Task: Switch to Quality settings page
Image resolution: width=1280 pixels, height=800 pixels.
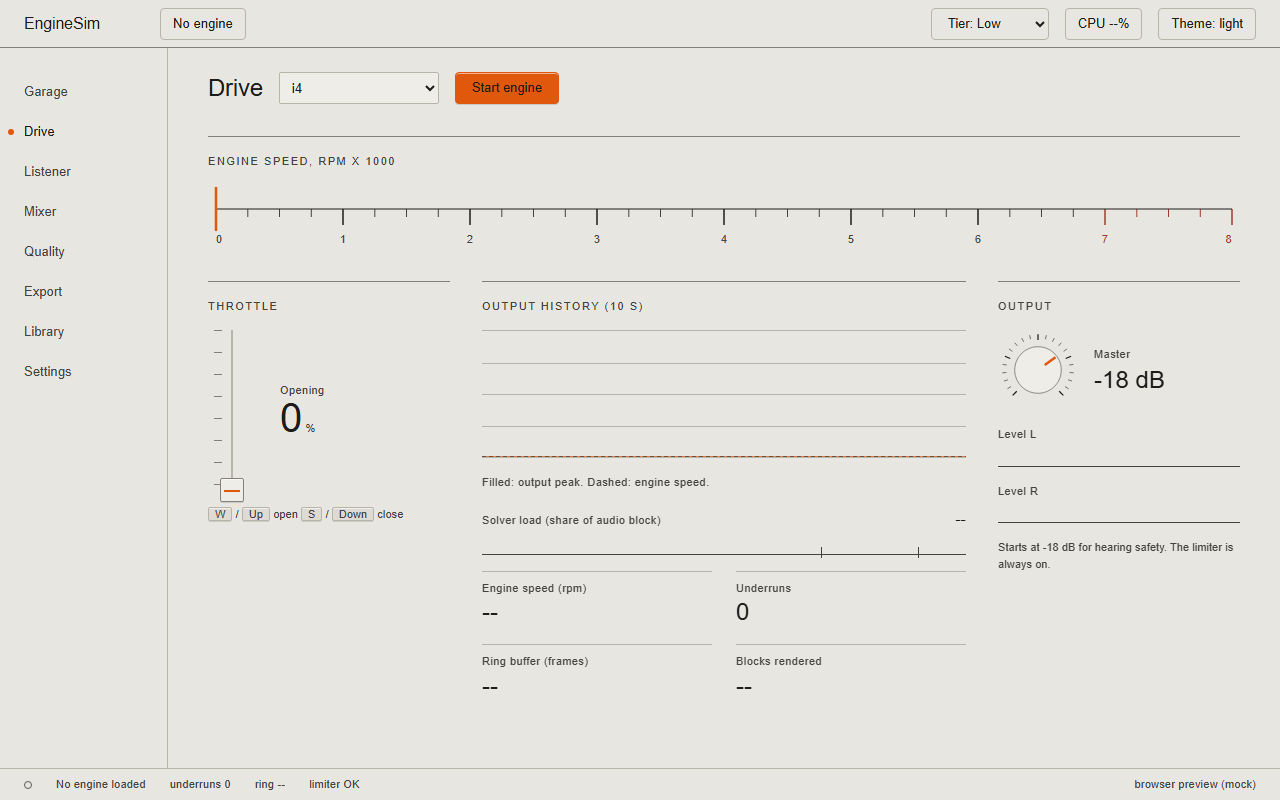Action: [44, 251]
